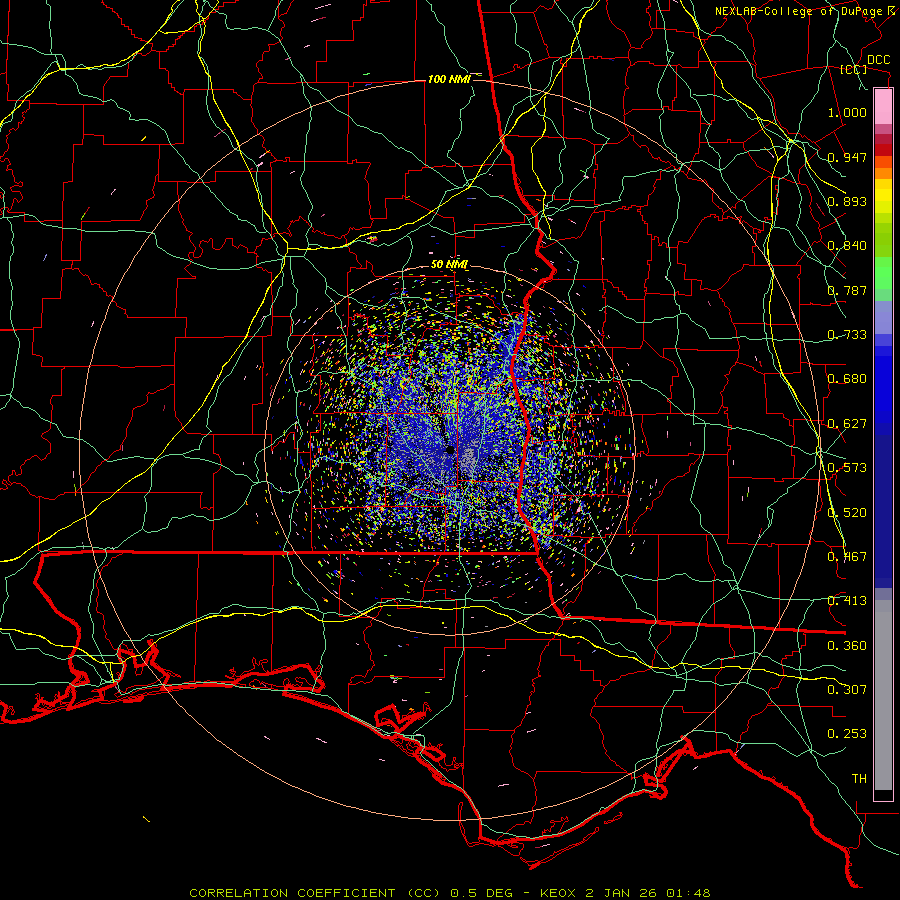The height and width of the screenshot is (900, 900).
Task: Click the 0.360 value on the color scale
Action: click(847, 646)
